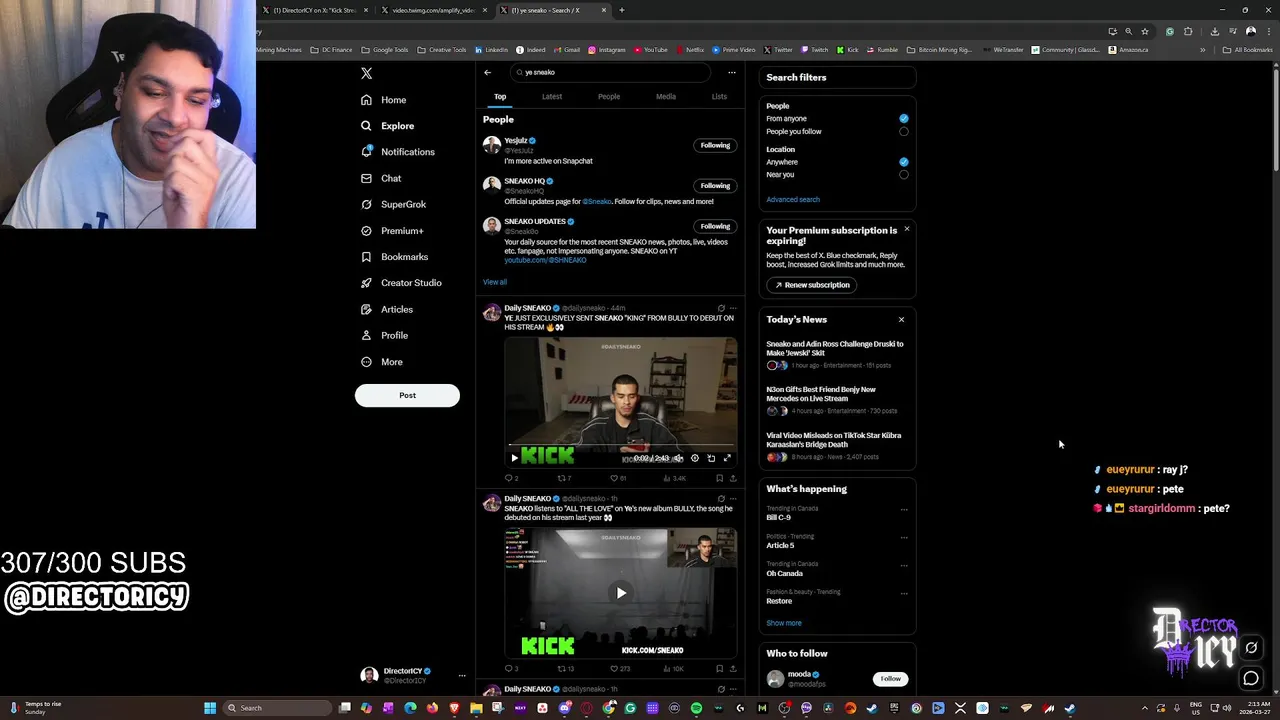Image resolution: width=1280 pixels, height=720 pixels.
Task: Switch to the Lists search tab
Action: tap(719, 97)
